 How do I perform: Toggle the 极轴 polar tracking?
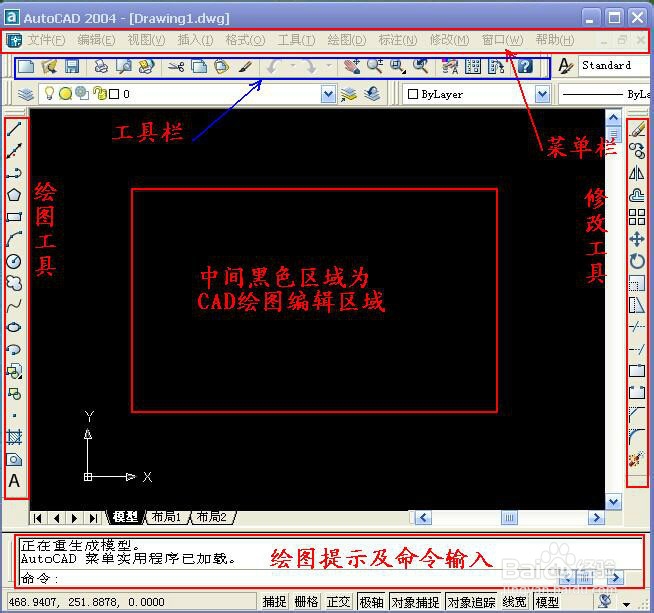(371, 602)
